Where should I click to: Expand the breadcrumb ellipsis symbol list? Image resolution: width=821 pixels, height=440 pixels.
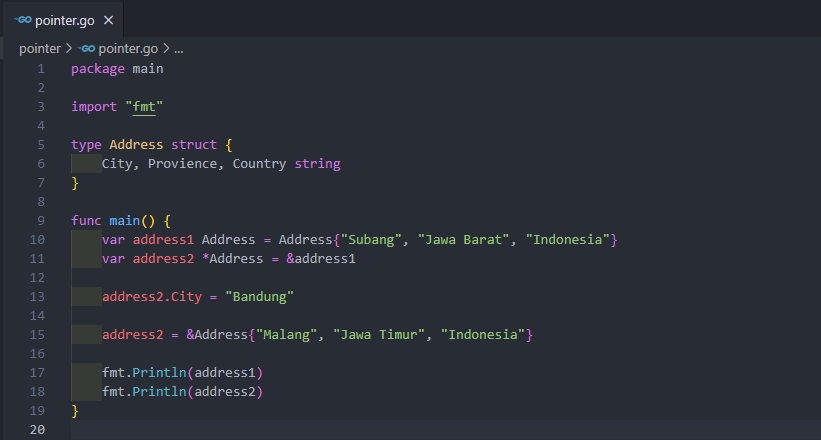(179, 49)
